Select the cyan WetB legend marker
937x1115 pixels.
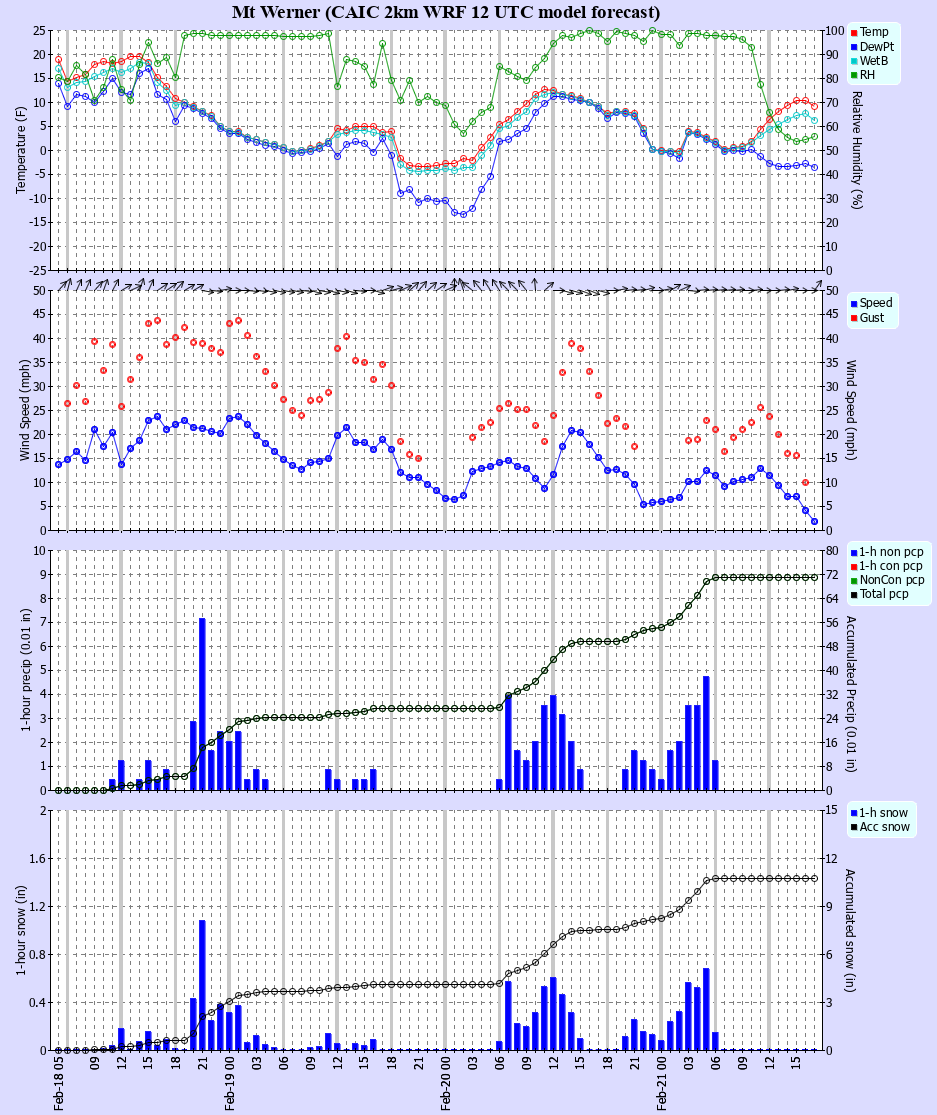[854, 61]
